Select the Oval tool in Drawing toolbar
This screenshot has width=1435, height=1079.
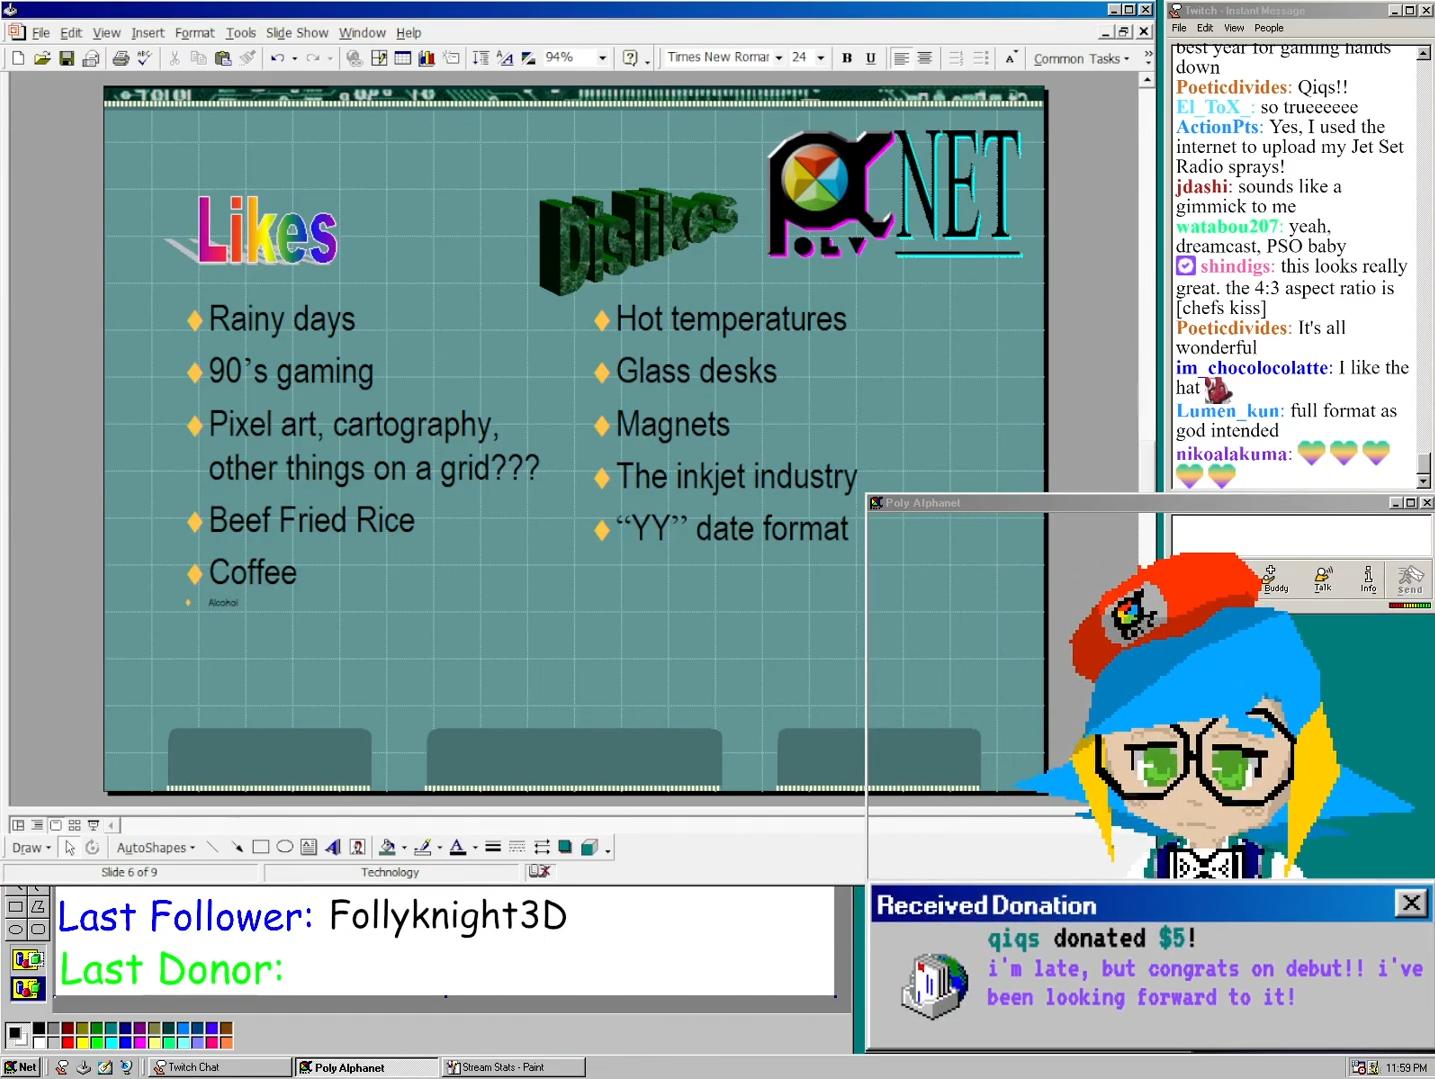285,847
